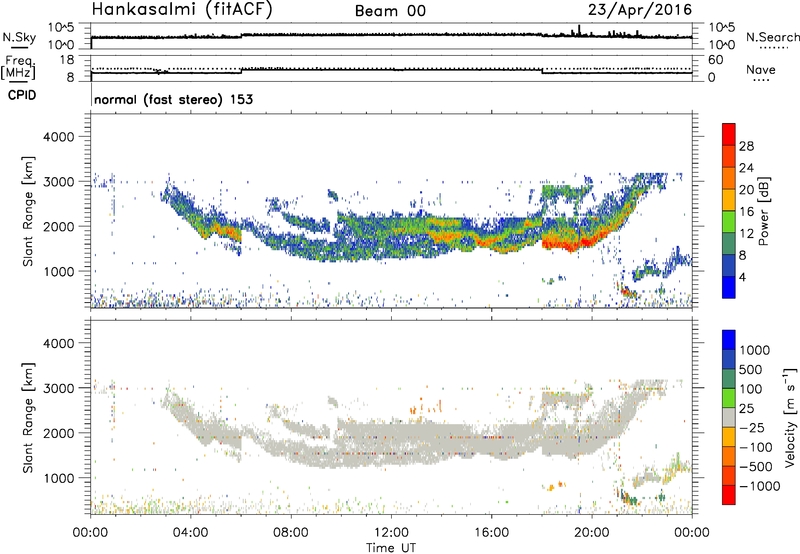Click the "16" label on the Power colorbar
The width and height of the screenshot is (800, 554).
[x=746, y=212]
